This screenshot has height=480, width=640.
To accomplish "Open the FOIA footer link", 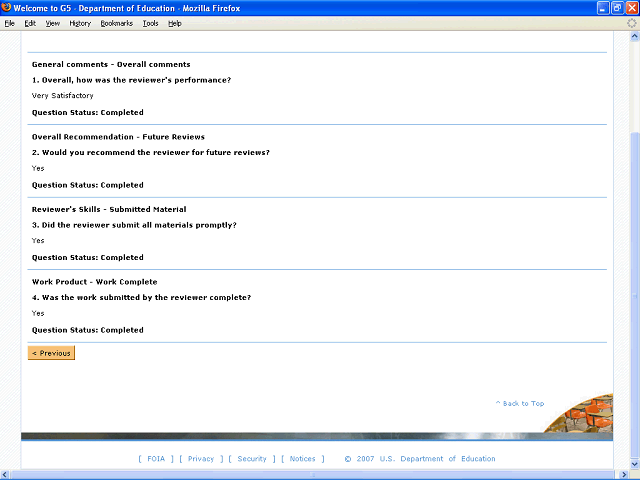I will 156,459.
